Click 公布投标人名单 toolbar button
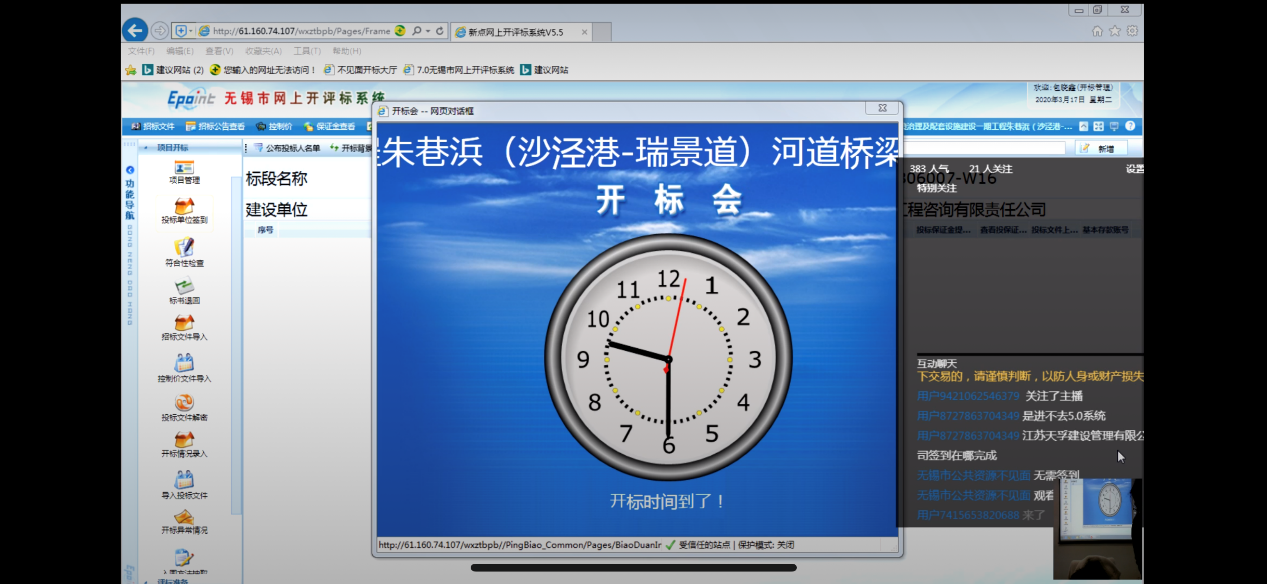Image resolution: width=1267 pixels, height=584 pixels. (x=286, y=148)
